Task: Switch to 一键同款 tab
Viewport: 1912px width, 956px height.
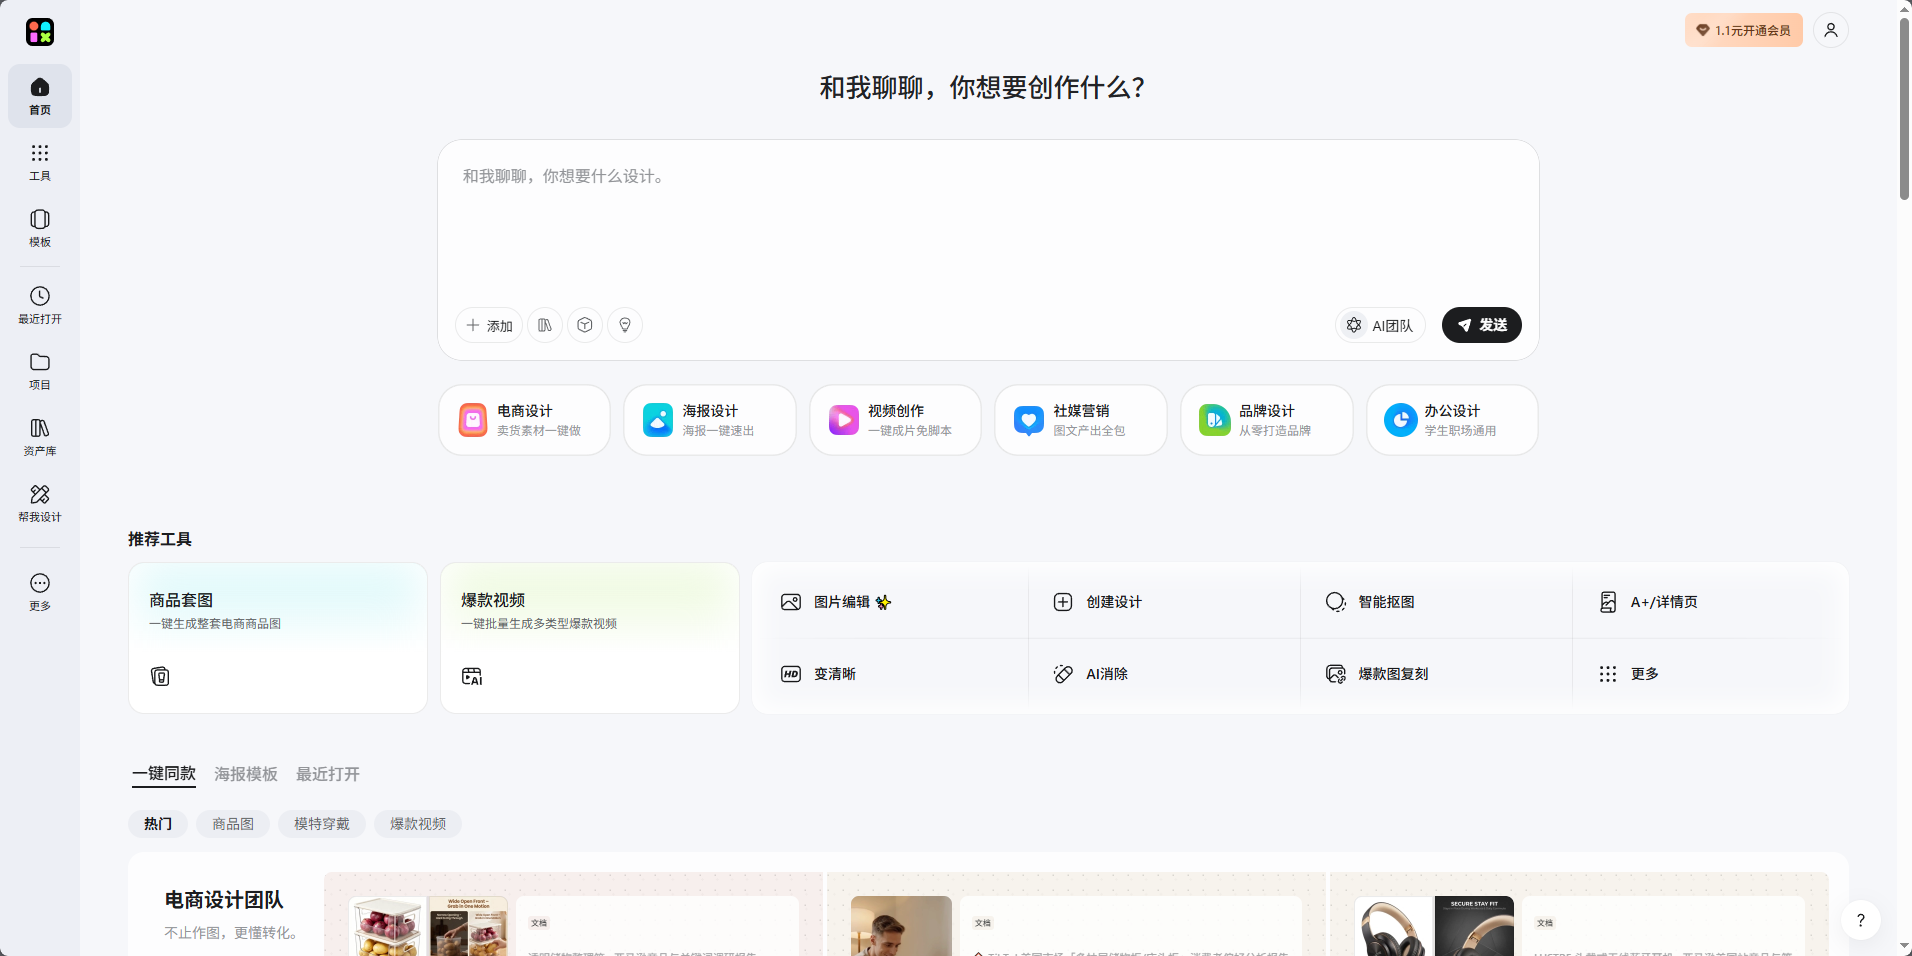Action: (x=164, y=774)
